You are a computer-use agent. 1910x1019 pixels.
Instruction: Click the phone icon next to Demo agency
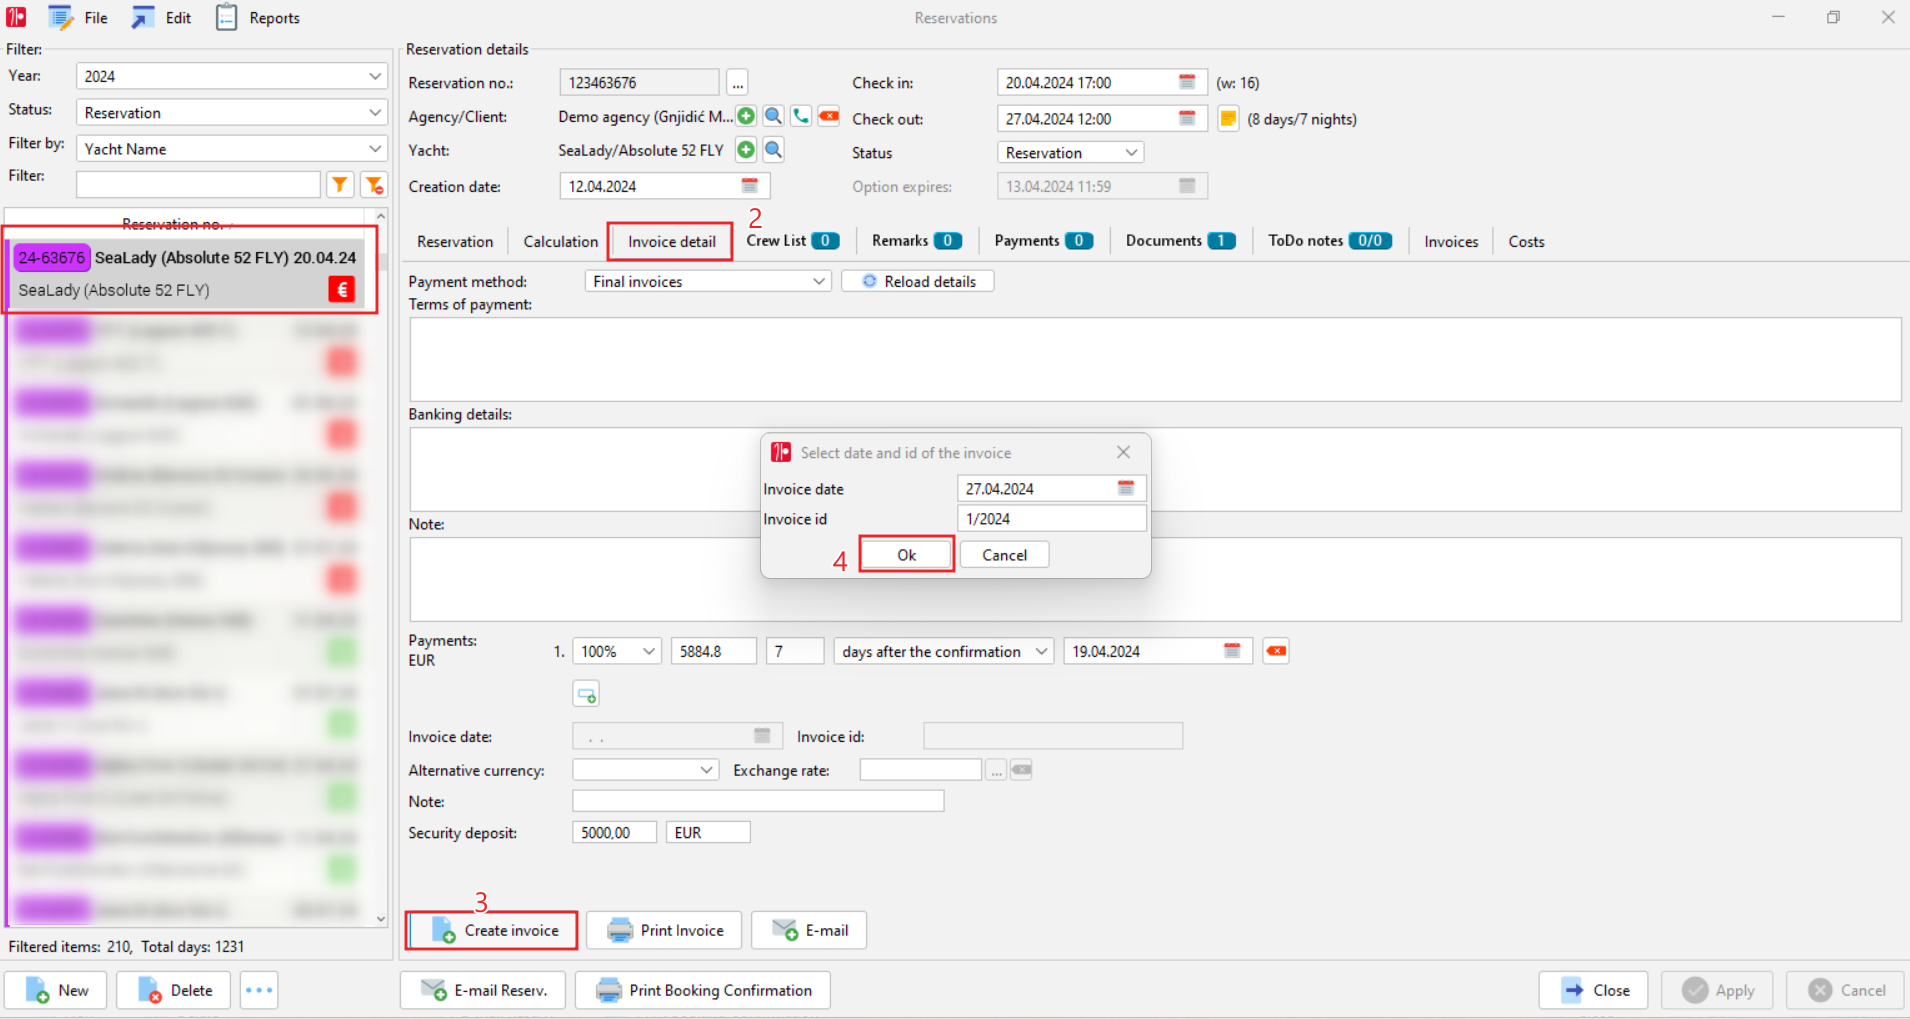(x=800, y=116)
